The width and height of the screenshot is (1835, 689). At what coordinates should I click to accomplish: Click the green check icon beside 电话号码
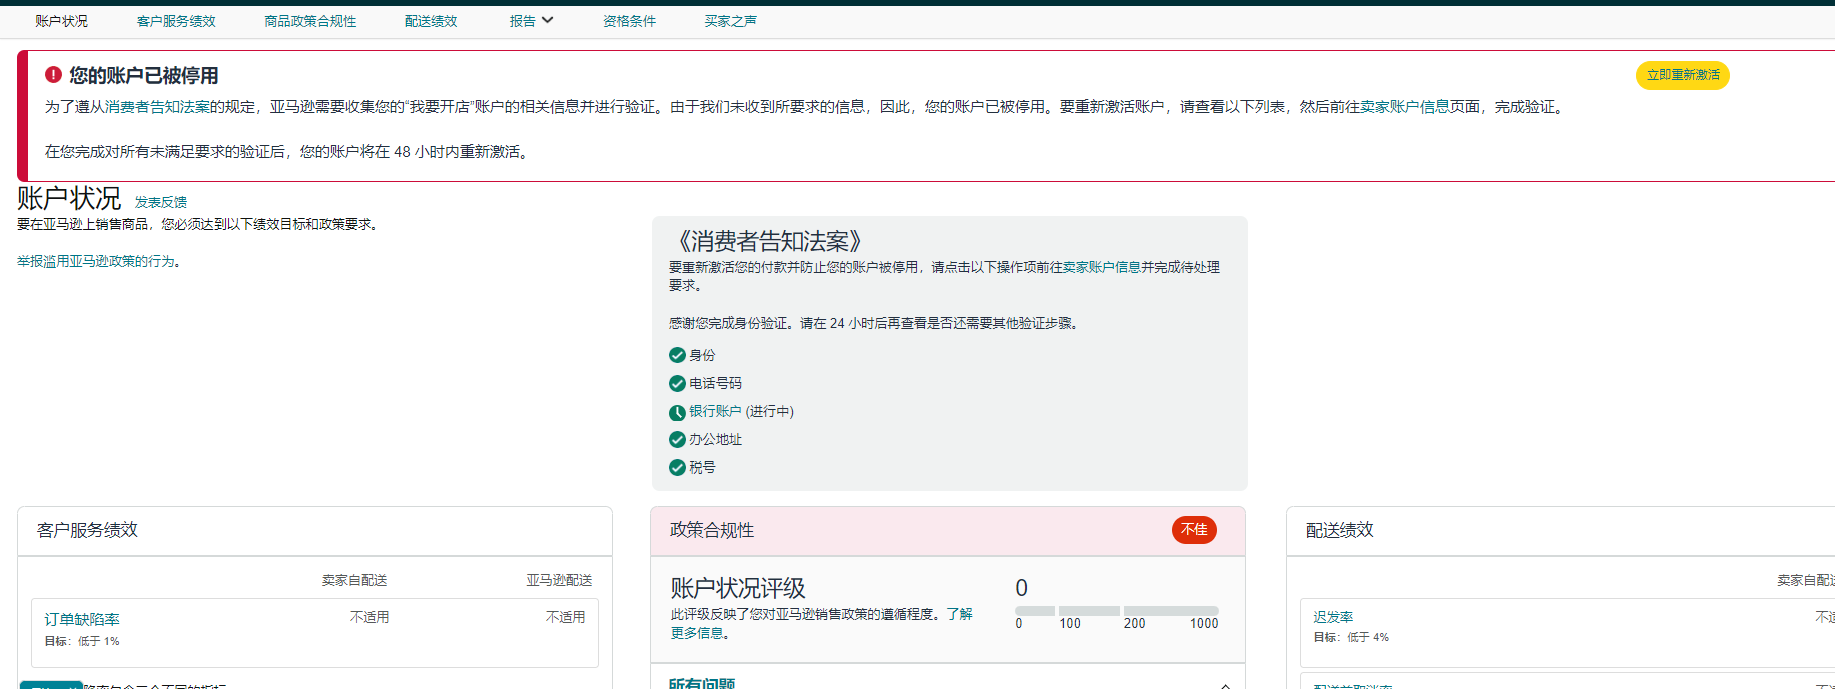pos(677,383)
